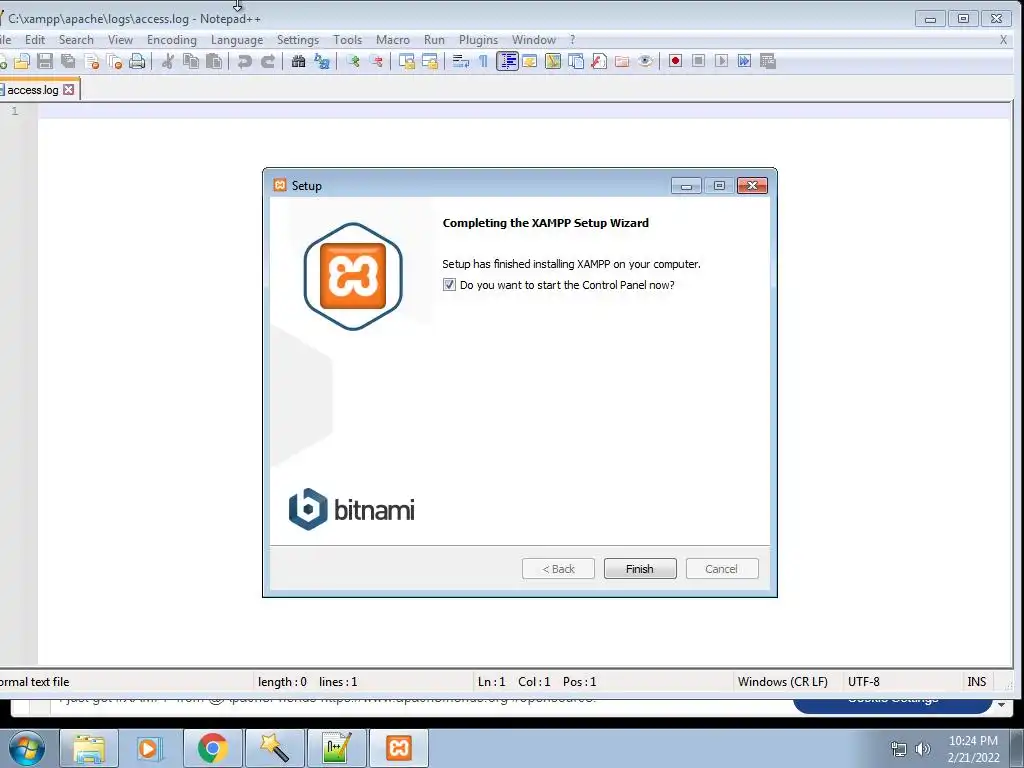Open the Windows Start button
Image resolution: width=1024 pixels, height=768 pixels.
[x=27, y=748]
